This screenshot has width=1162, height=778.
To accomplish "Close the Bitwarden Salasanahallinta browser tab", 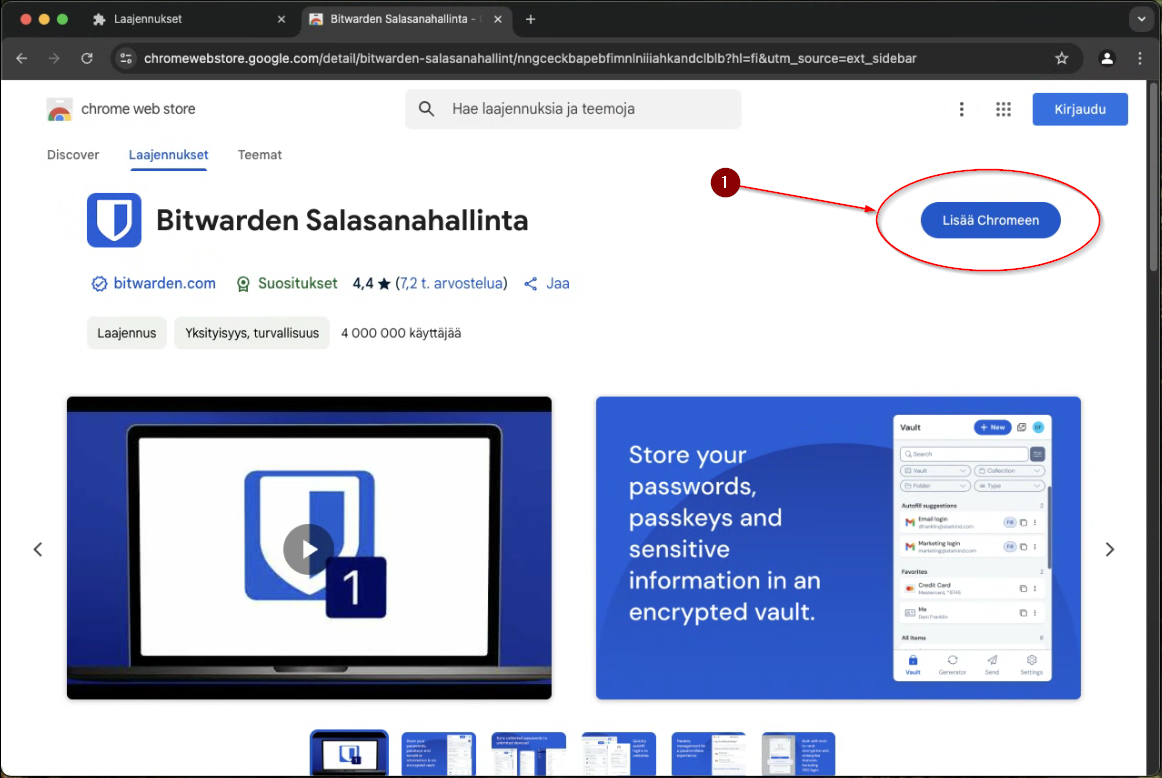I will (x=498, y=19).
